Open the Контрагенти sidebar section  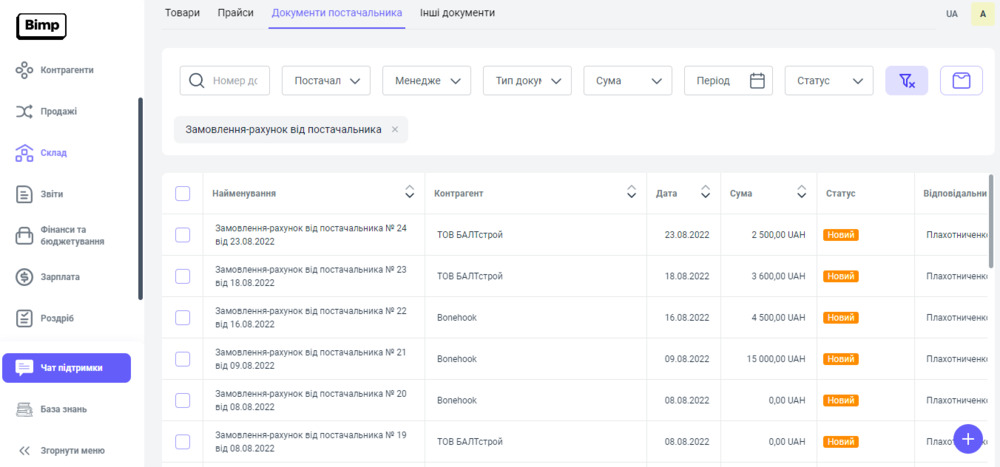pyautogui.click(x=67, y=70)
